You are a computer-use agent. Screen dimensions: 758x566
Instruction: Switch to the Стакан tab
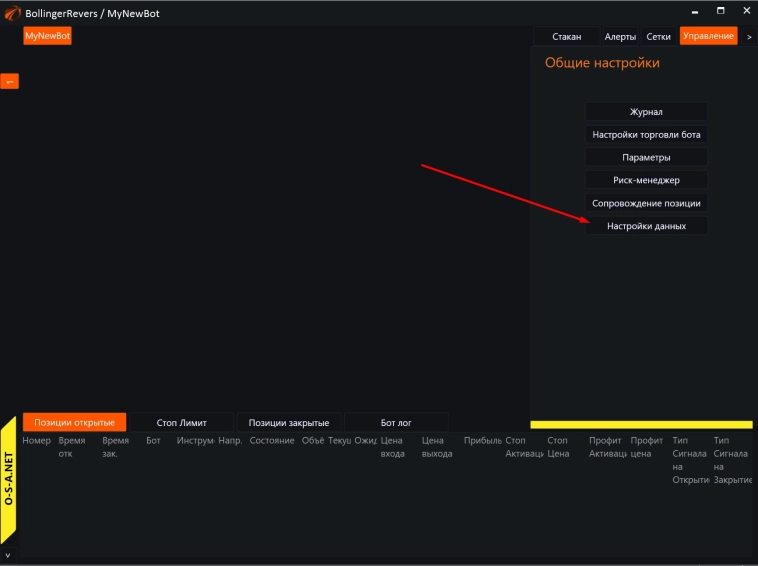566,36
